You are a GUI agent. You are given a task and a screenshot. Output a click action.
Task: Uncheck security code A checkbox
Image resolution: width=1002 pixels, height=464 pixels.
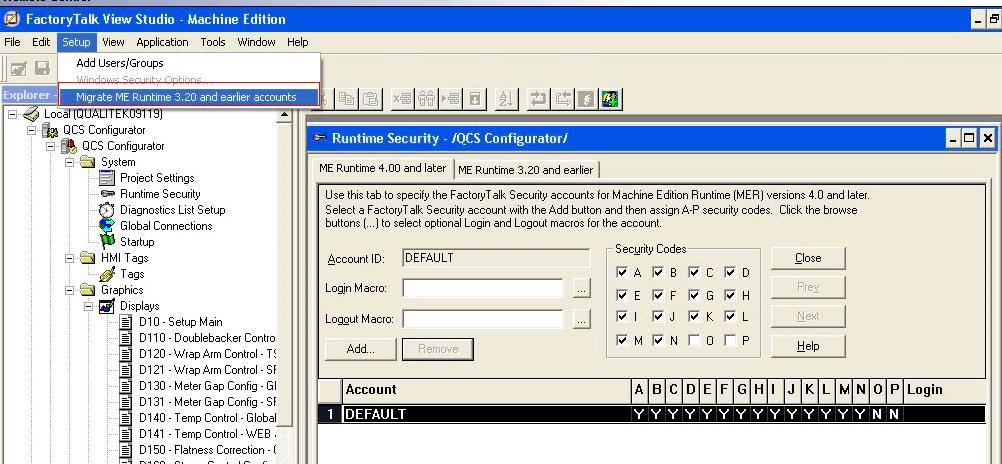(x=622, y=272)
